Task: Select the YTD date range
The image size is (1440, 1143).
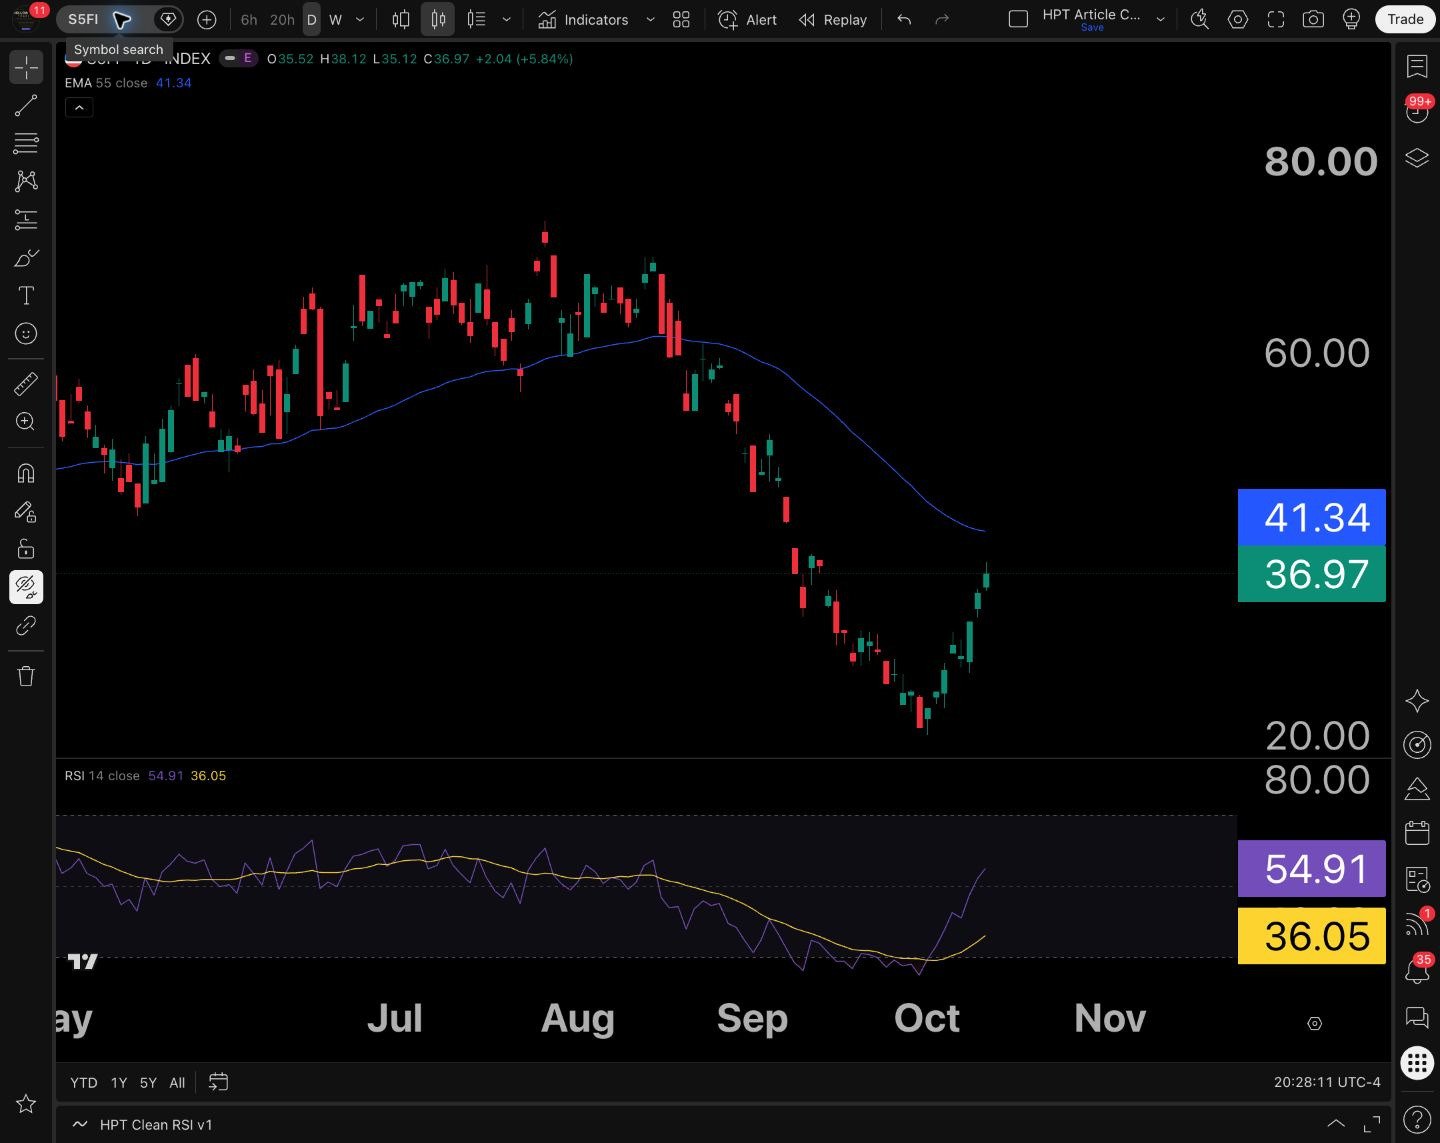Action: coord(84,1082)
